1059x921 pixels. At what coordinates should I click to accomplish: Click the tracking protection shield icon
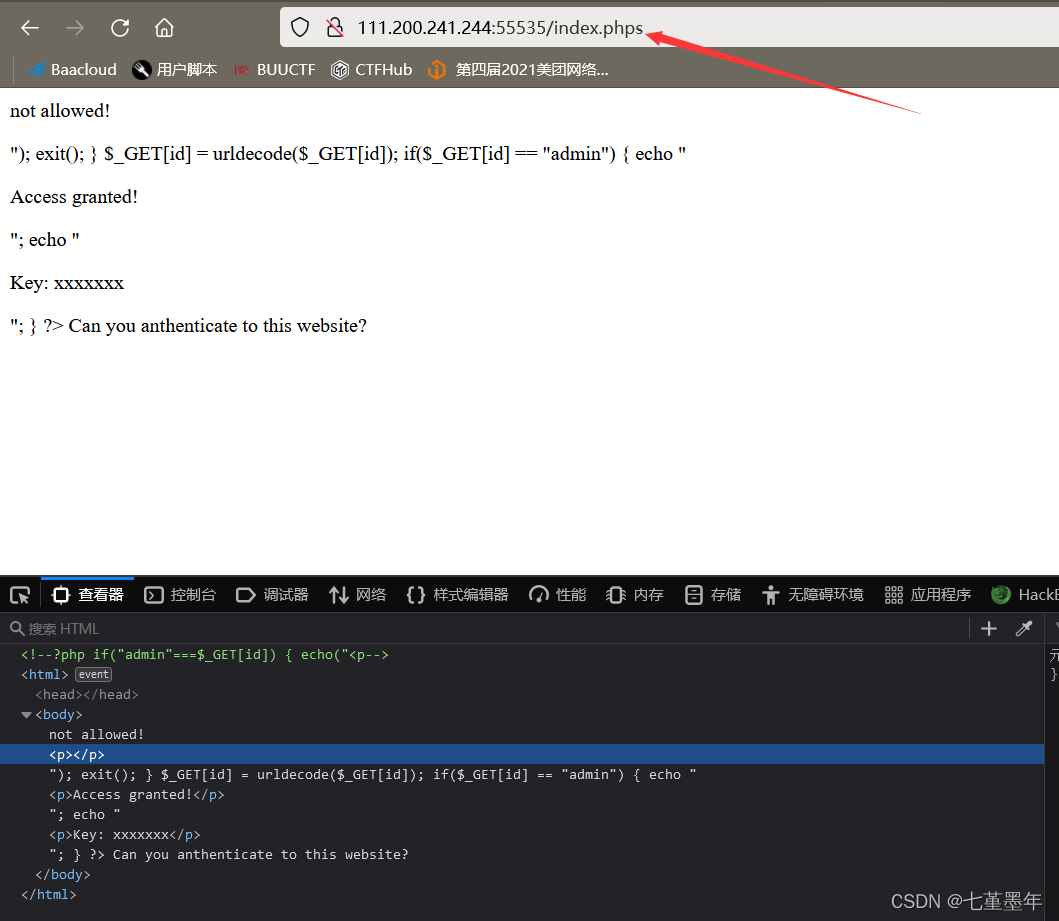tap(300, 28)
